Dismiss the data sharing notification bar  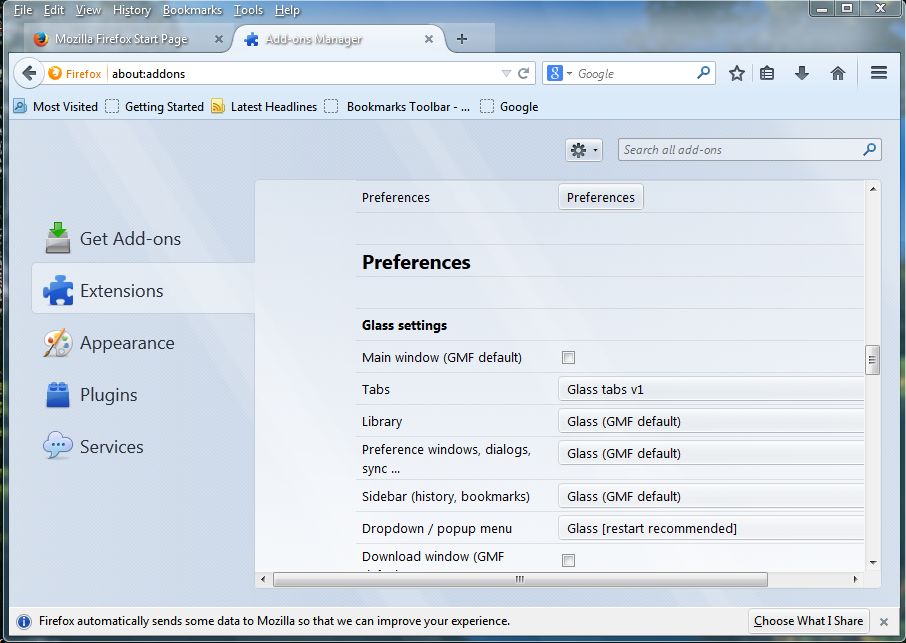[883, 622]
